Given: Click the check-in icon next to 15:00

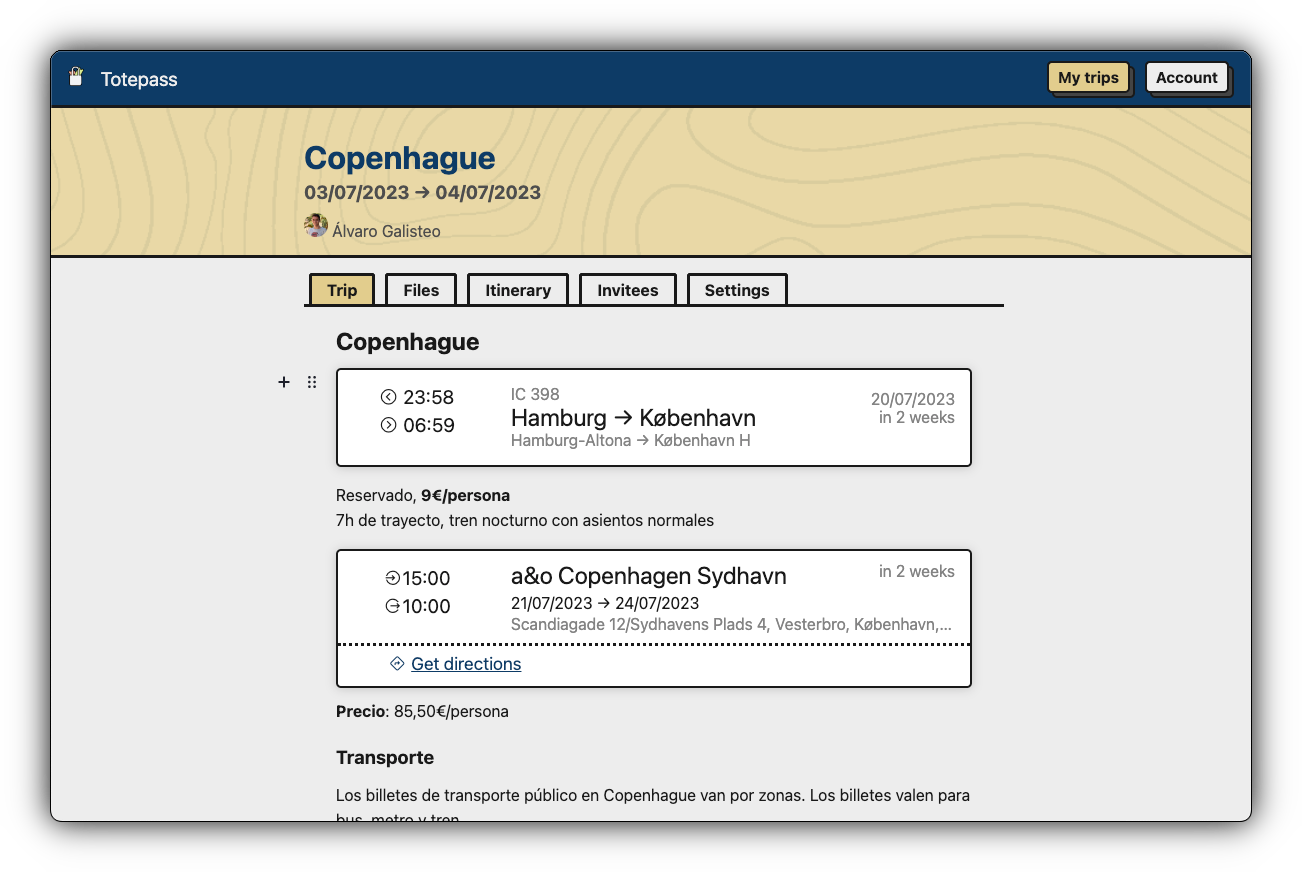Looking at the screenshot, I should click(x=392, y=578).
